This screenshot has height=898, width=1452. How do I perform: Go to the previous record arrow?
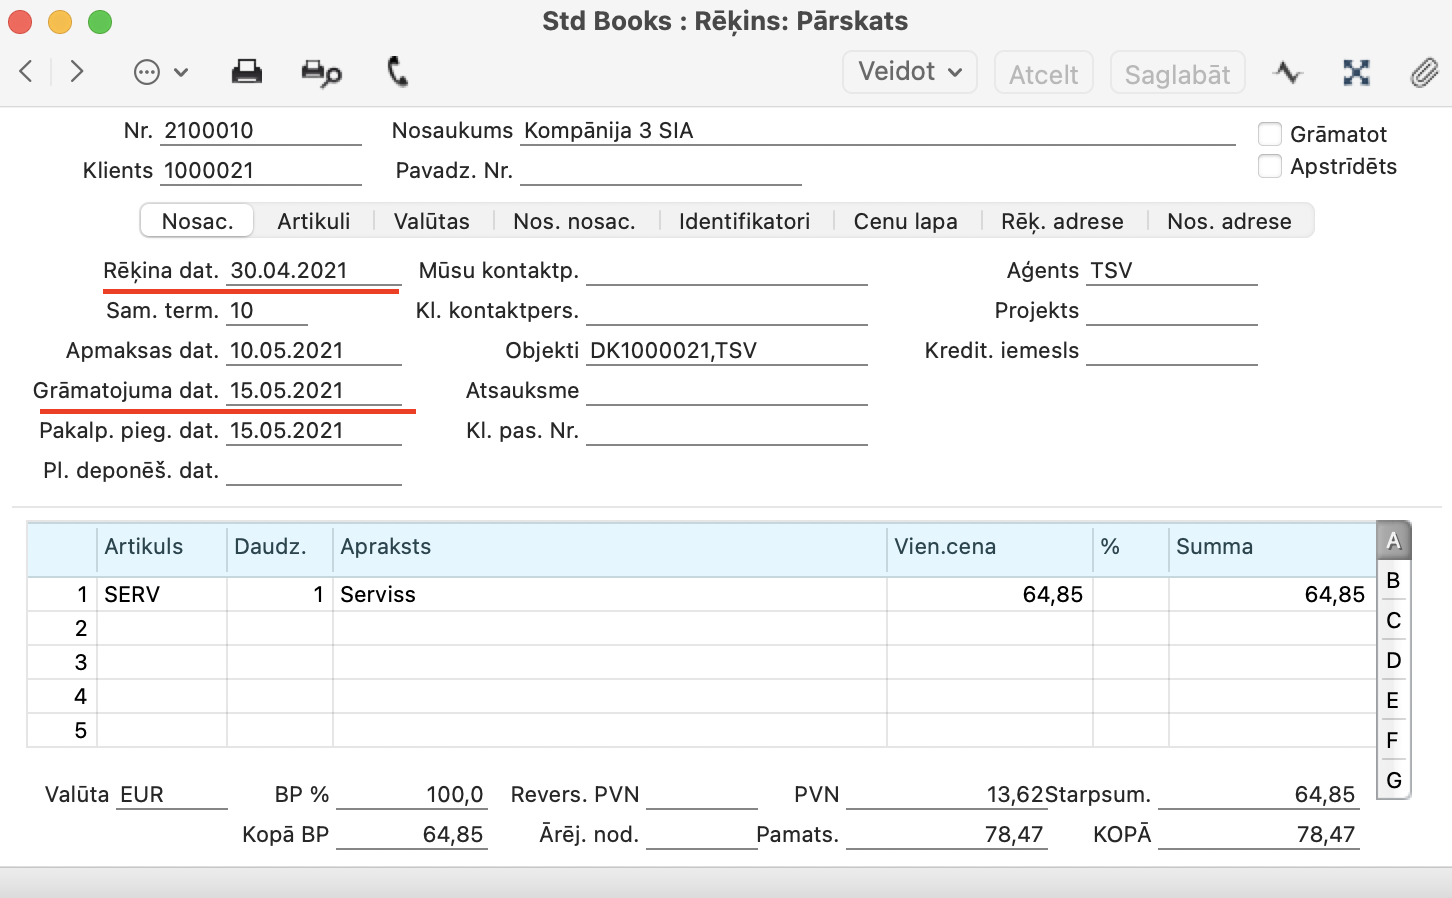(27, 72)
